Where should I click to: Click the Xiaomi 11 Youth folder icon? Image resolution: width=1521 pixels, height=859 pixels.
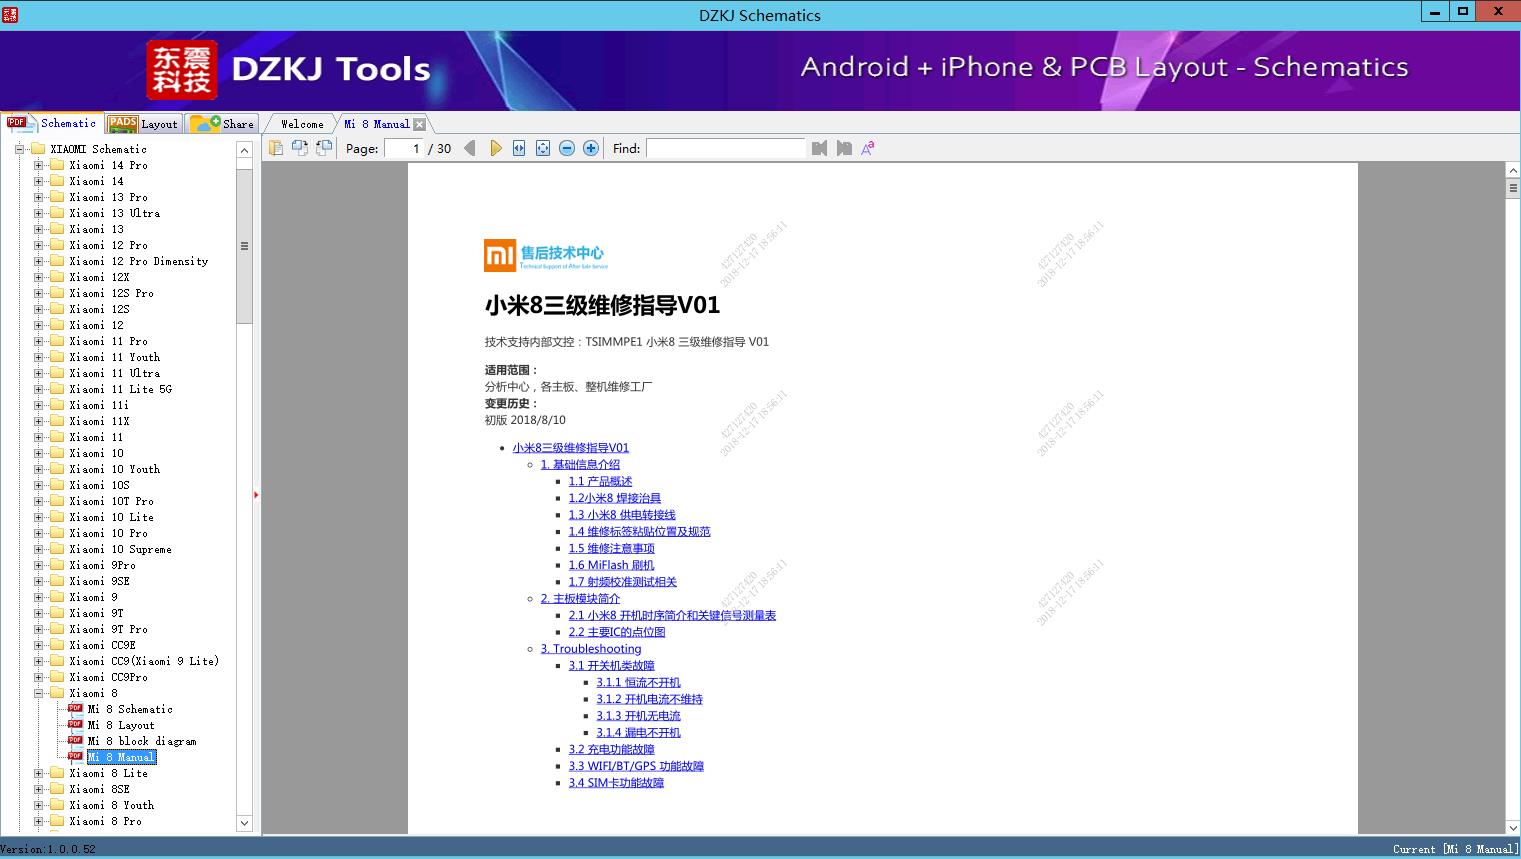pos(57,357)
